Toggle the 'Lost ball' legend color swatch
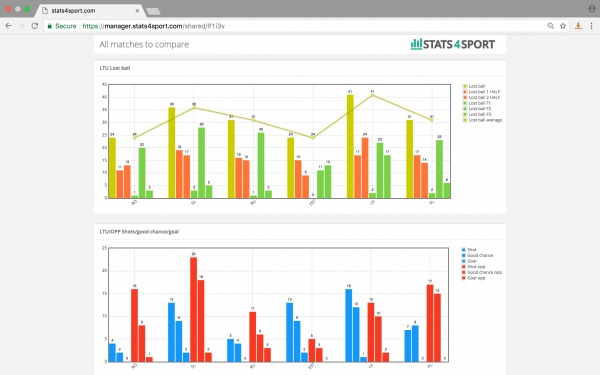Screen dimensions: 600x375 coord(465,86)
